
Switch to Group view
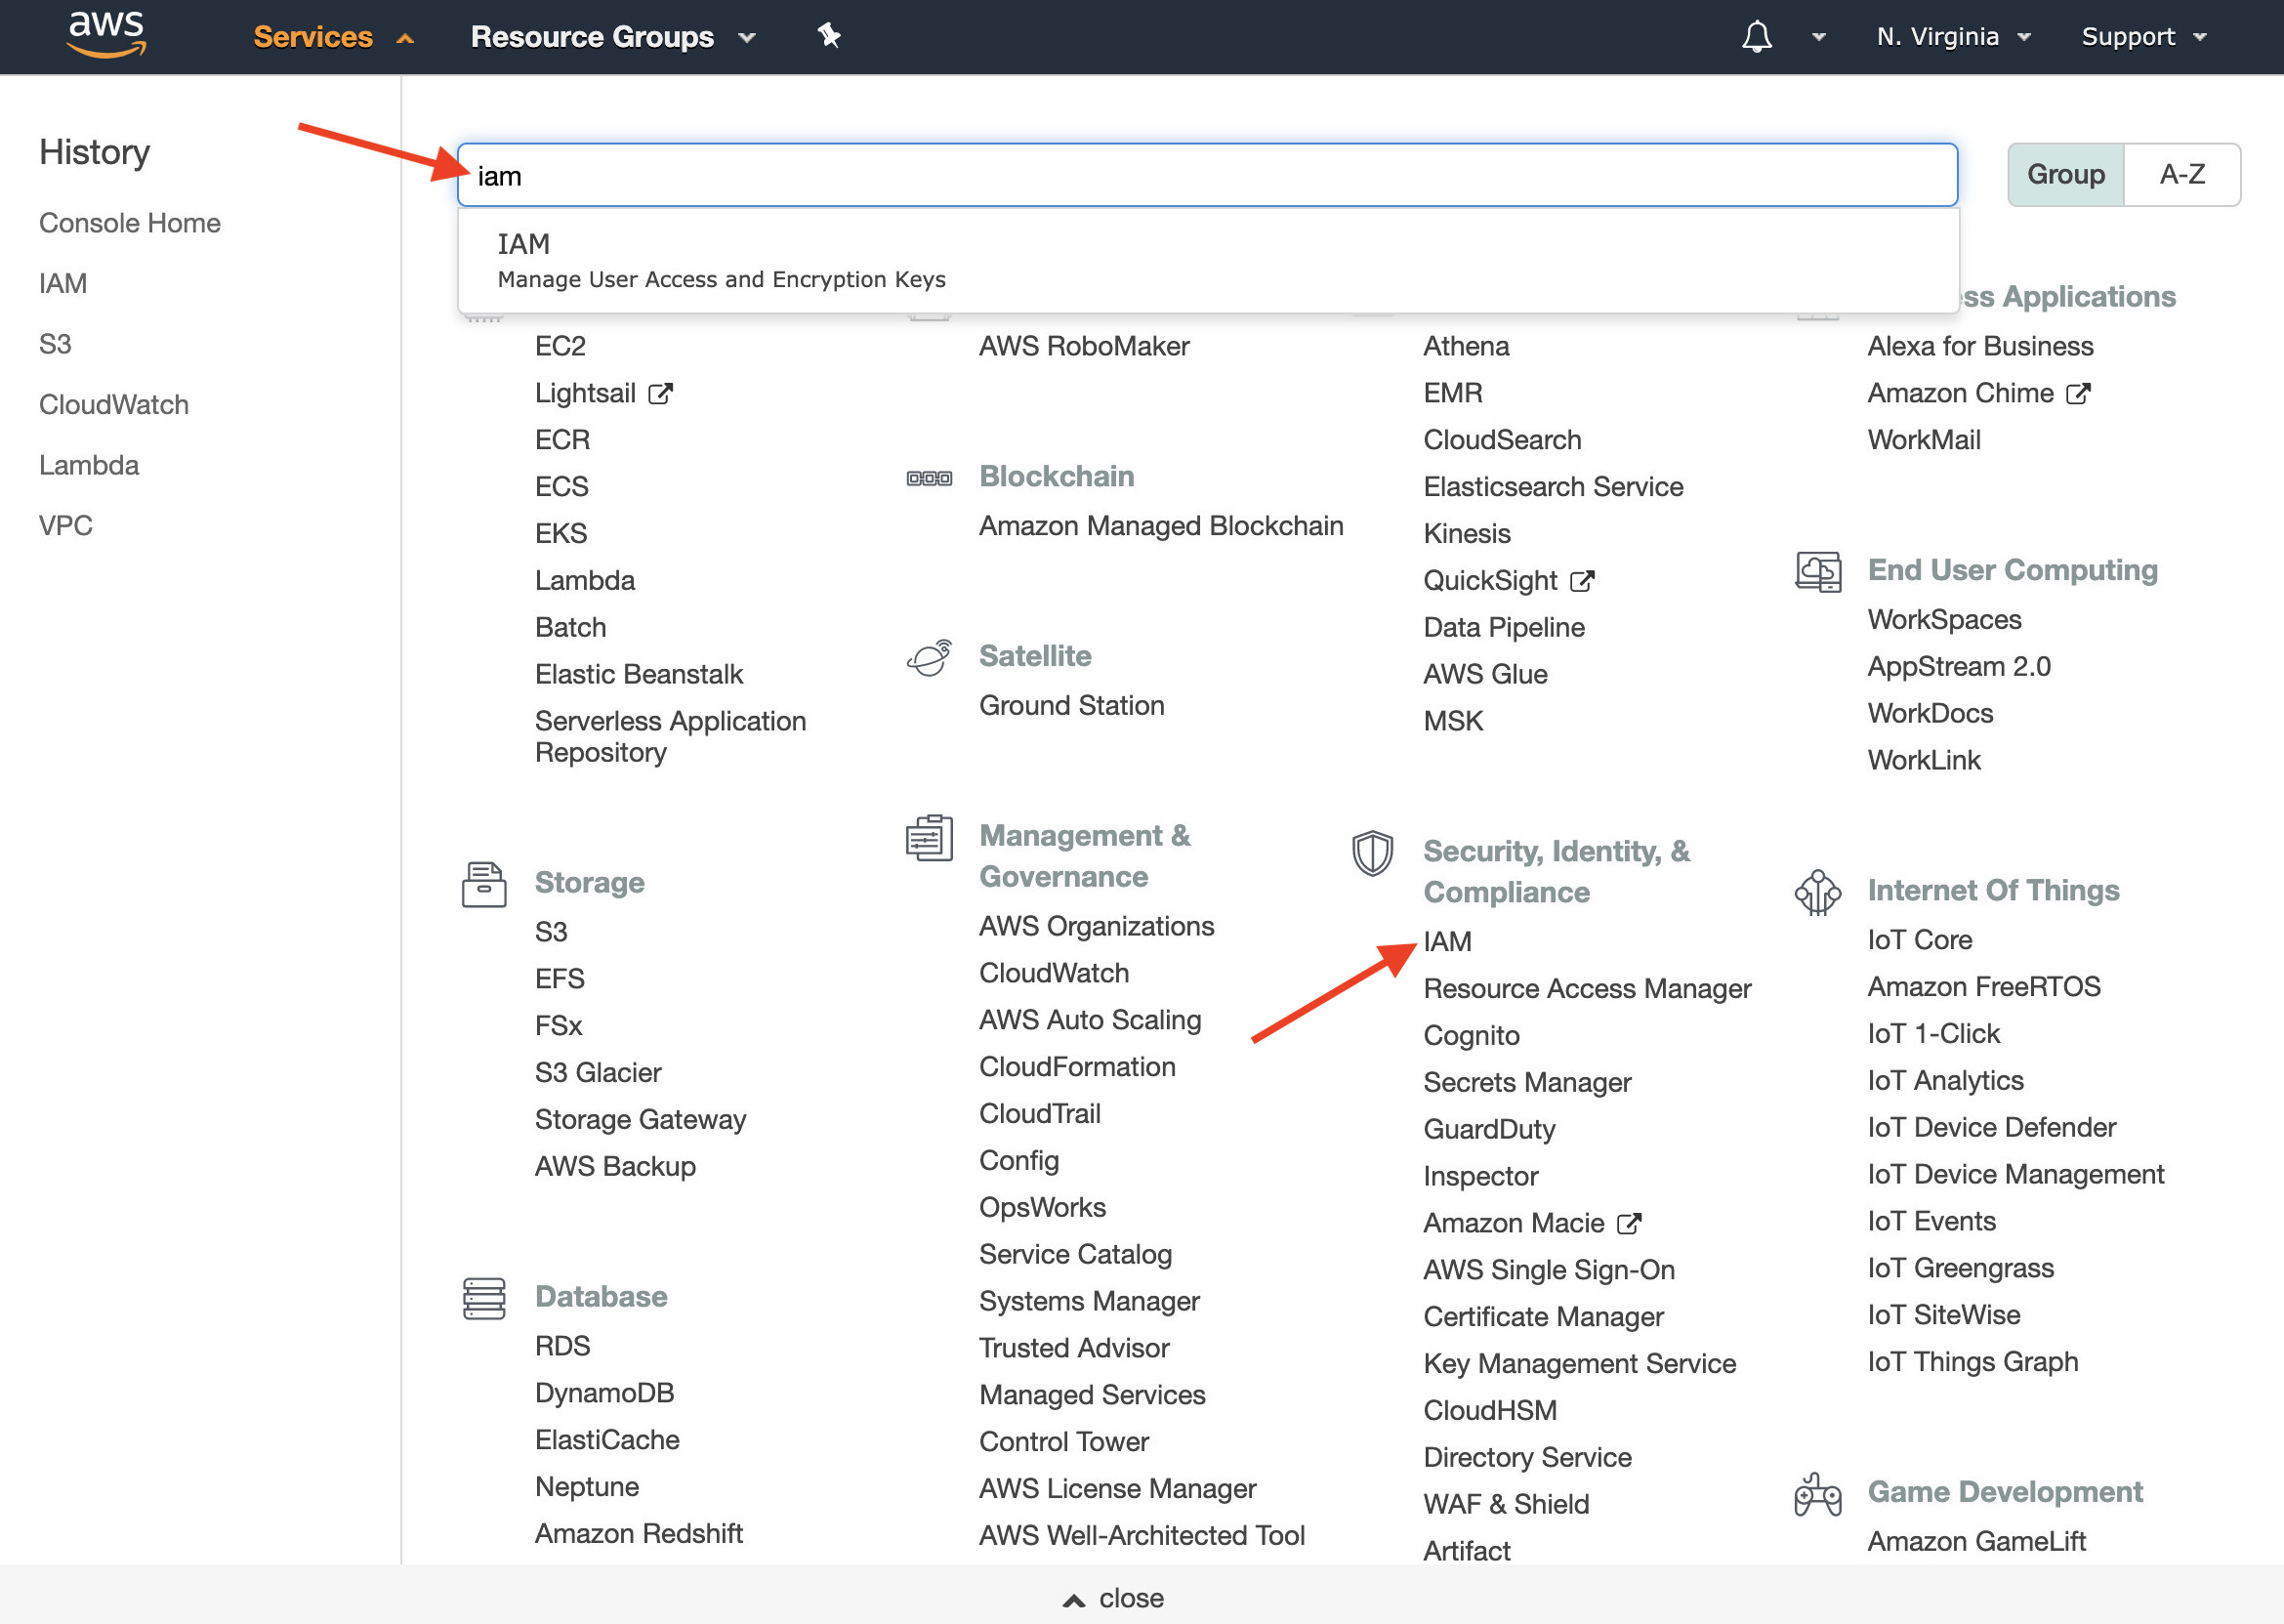(x=2065, y=175)
